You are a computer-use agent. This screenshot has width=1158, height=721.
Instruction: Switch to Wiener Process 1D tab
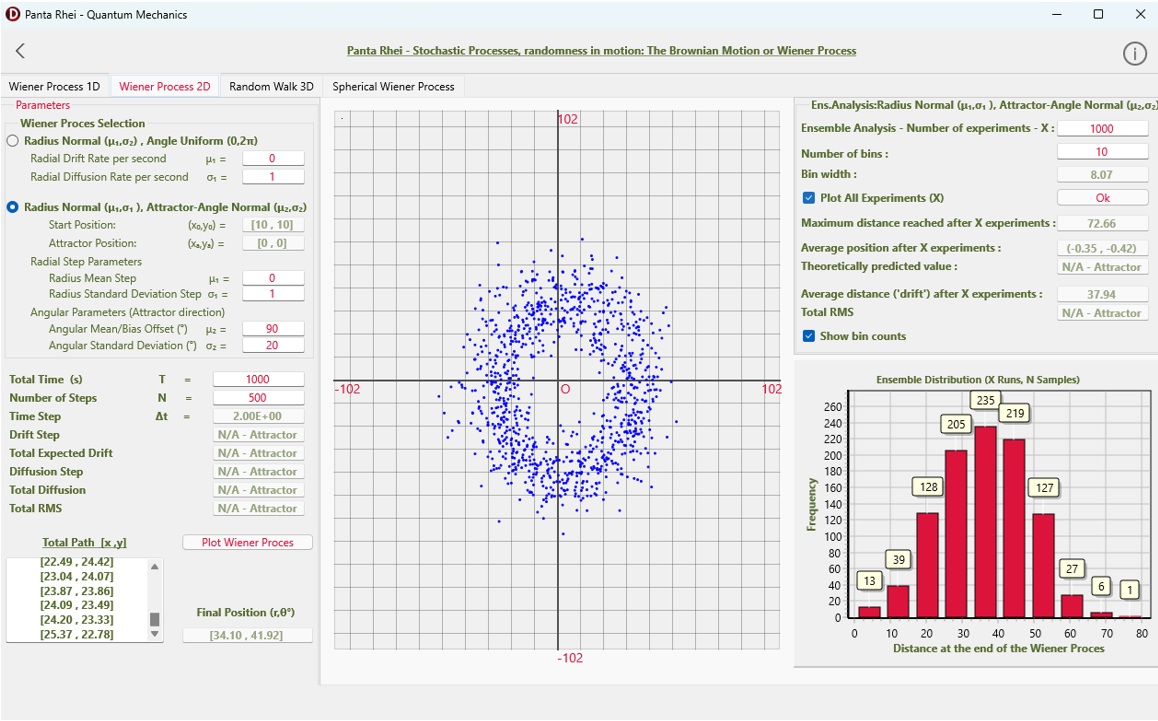[55, 86]
